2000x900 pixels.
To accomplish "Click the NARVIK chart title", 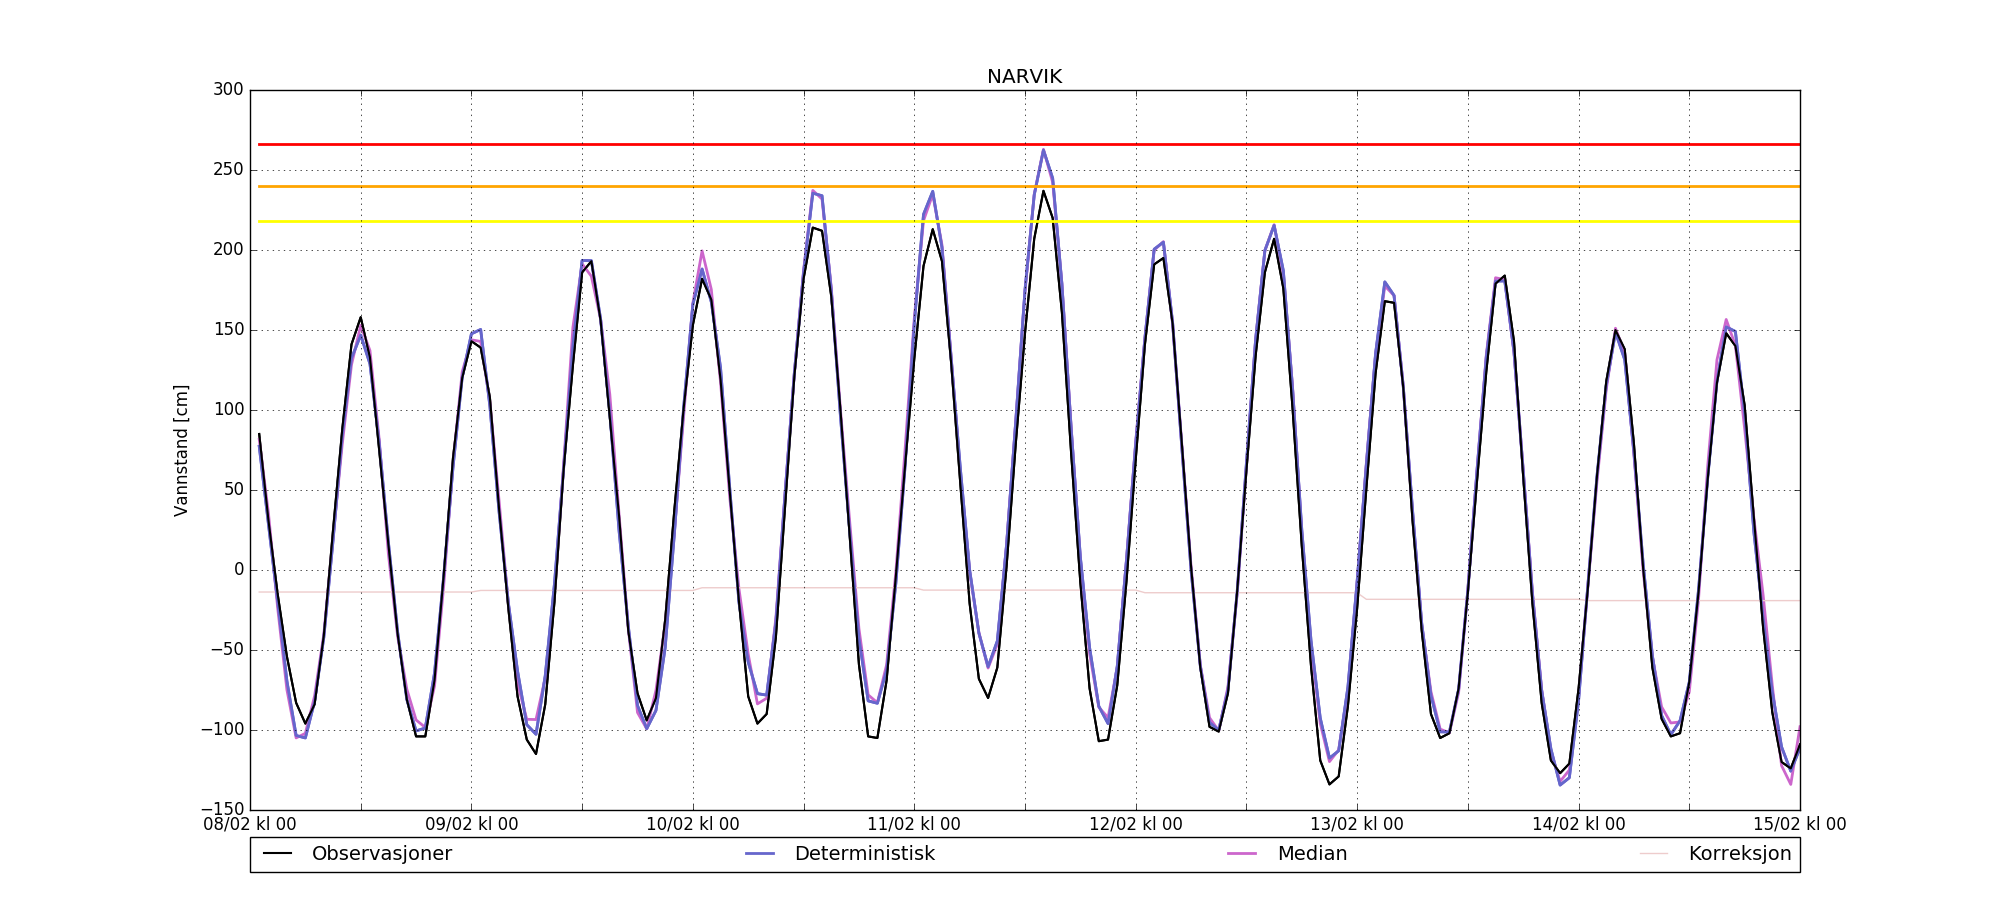I will pyautogui.click(x=1024, y=77).
